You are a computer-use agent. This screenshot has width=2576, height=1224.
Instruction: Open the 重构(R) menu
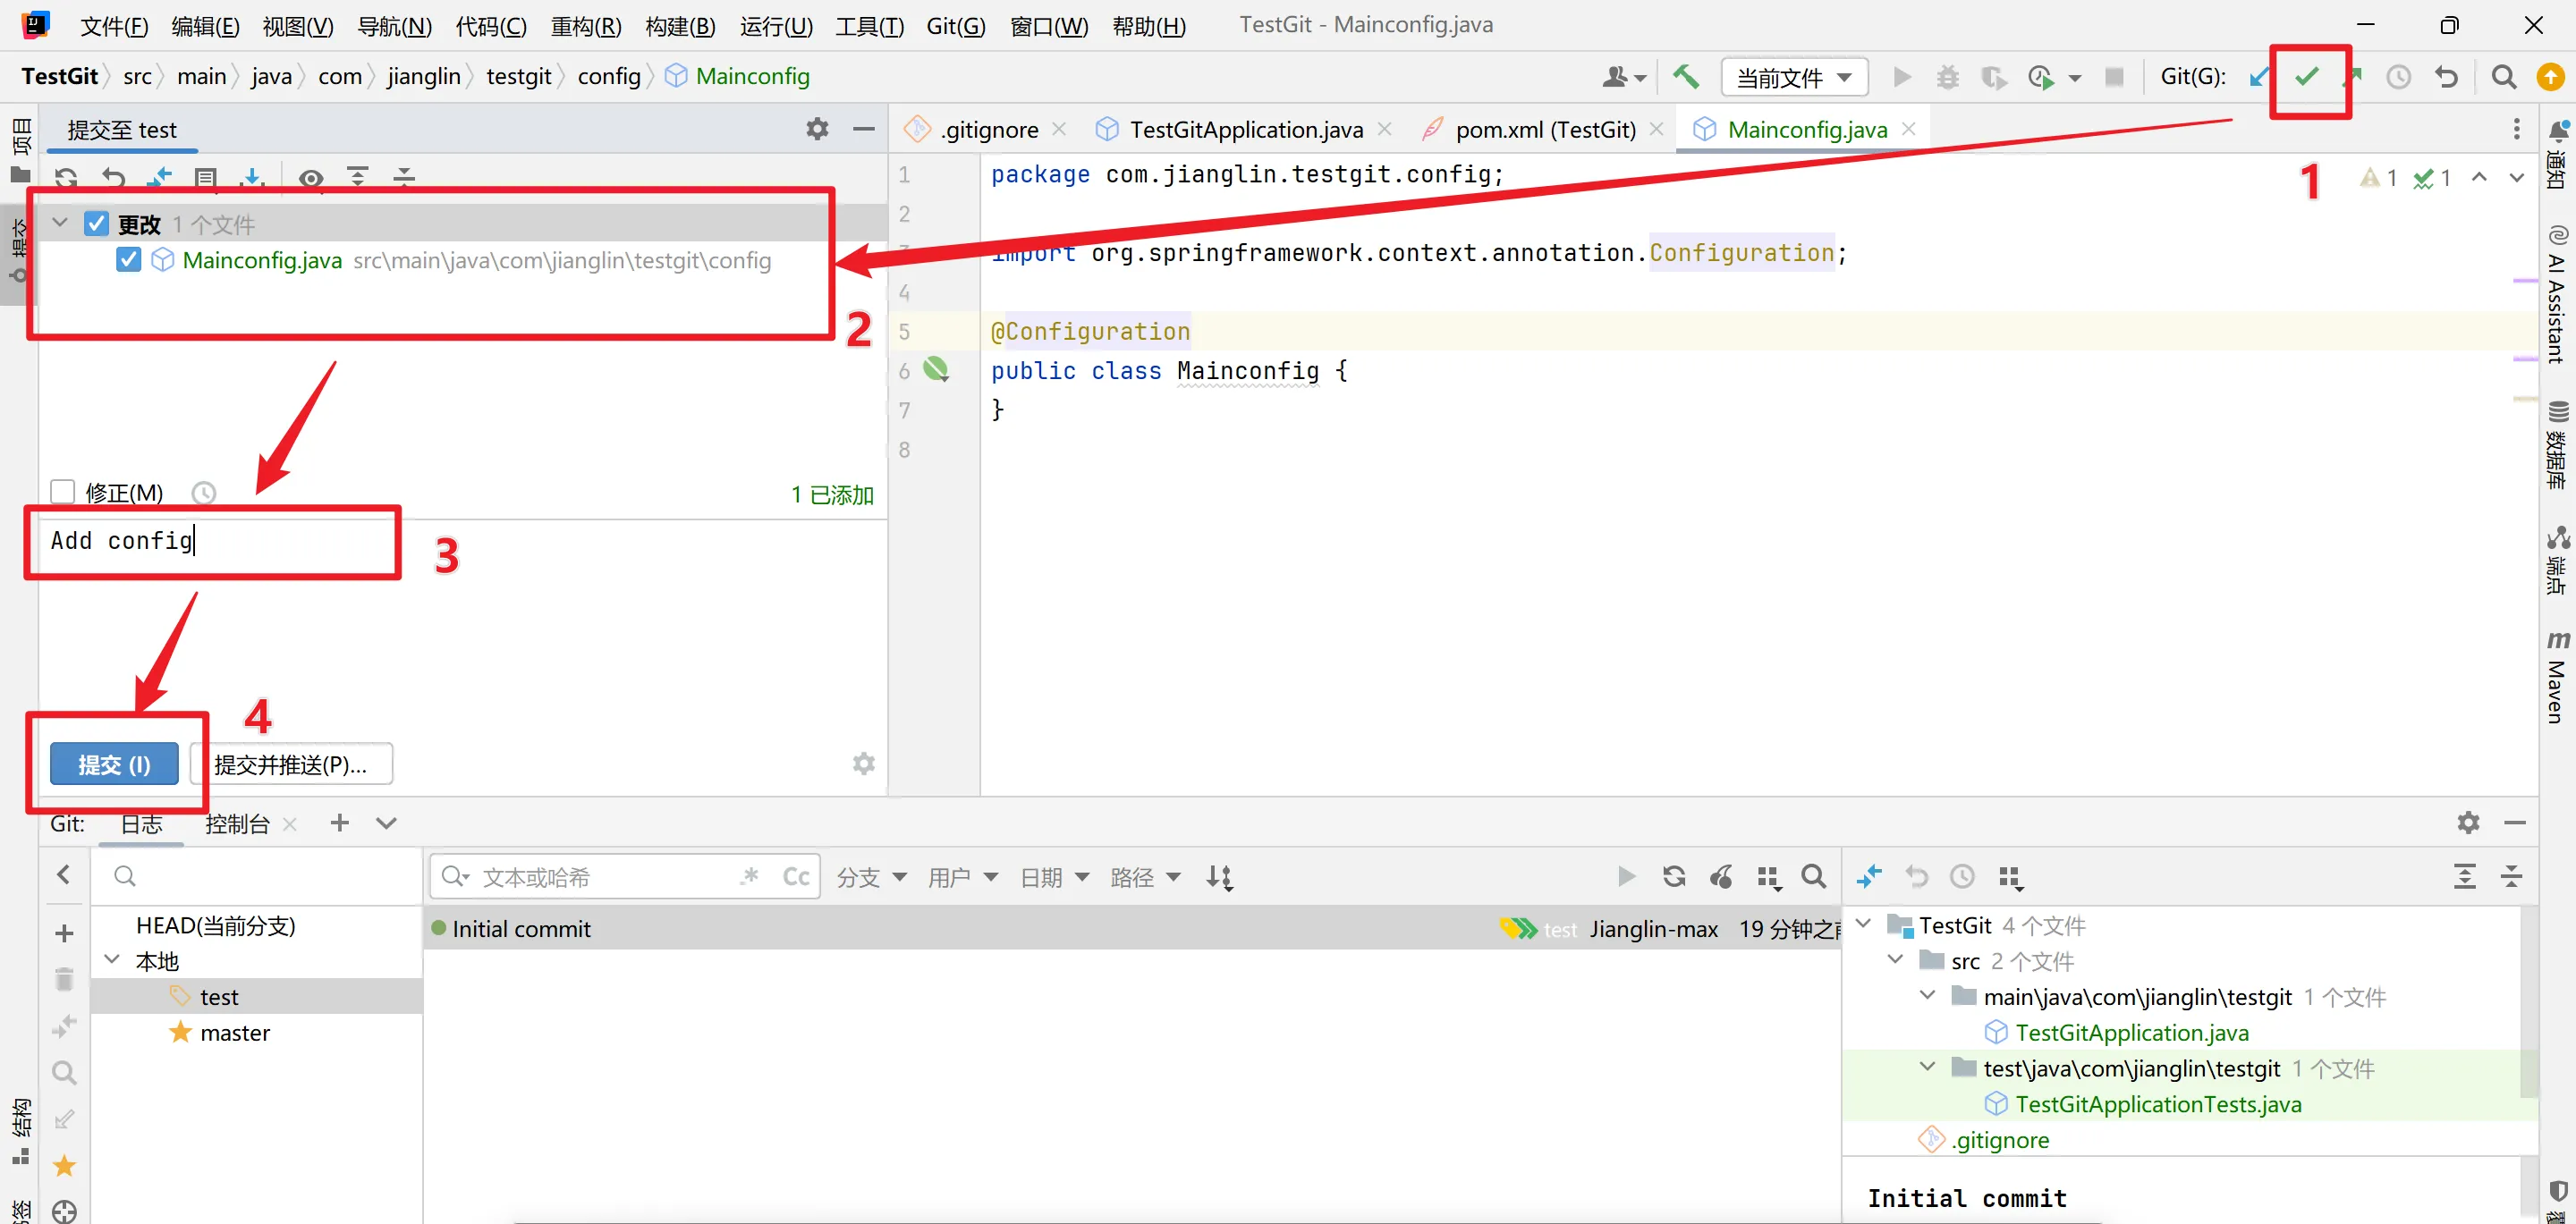[585, 26]
